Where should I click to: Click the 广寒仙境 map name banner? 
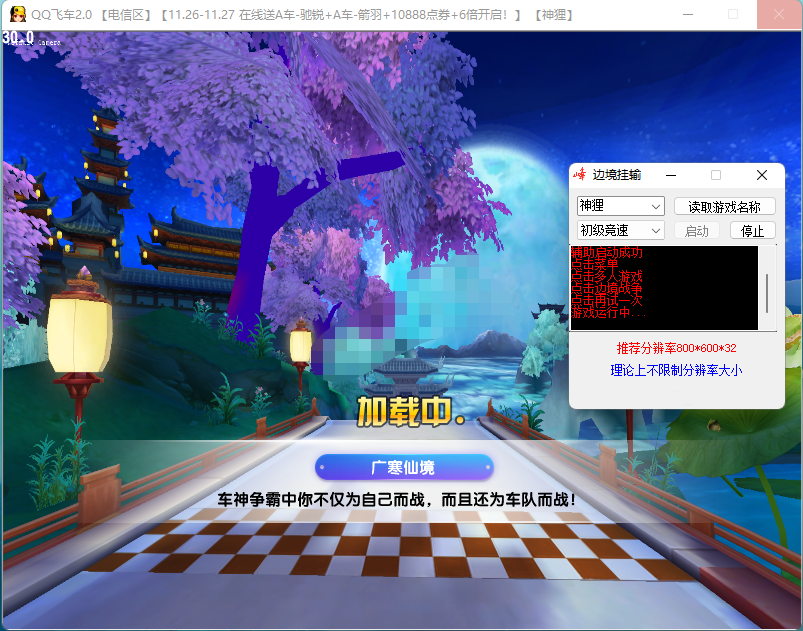tap(403, 467)
